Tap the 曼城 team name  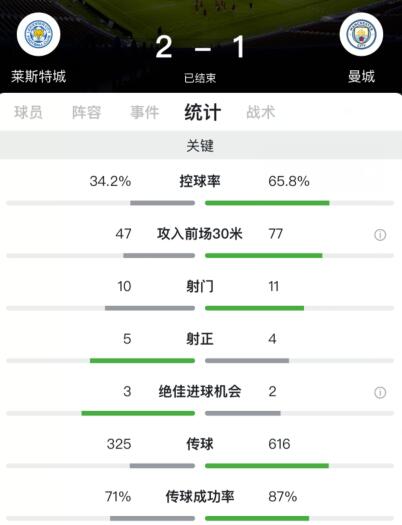[x=361, y=76]
